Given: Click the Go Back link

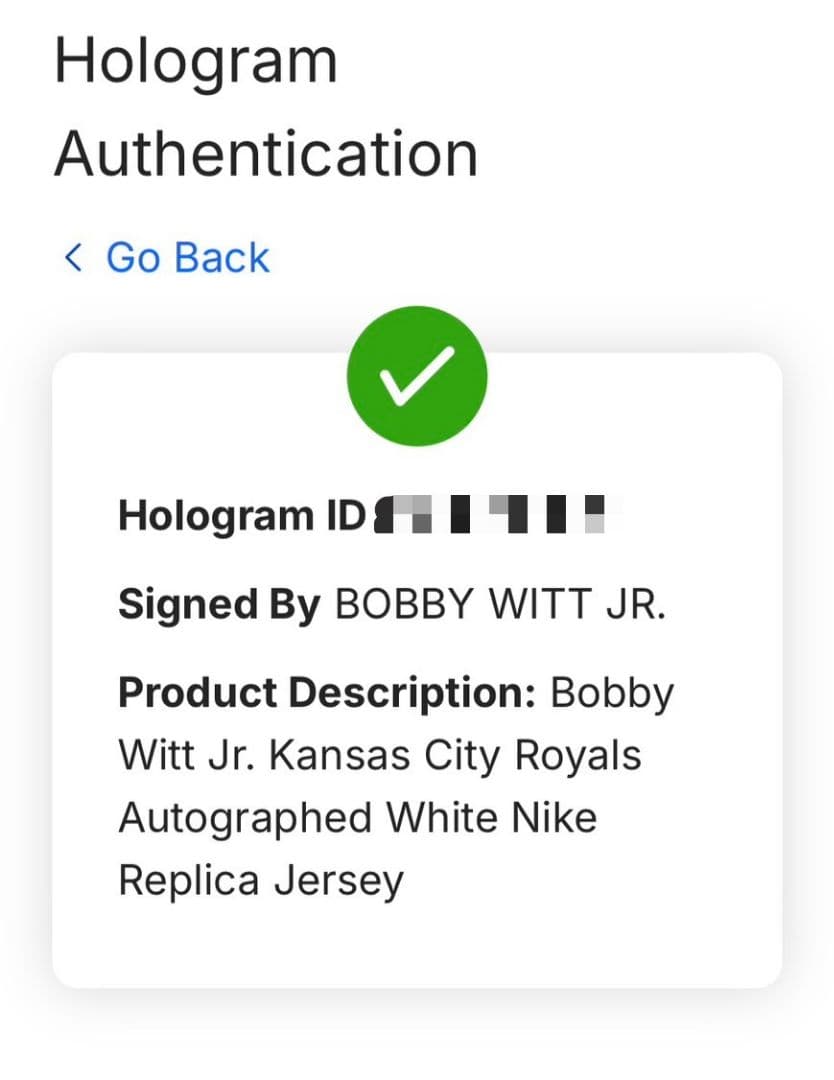Looking at the screenshot, I should click(187, 258).
